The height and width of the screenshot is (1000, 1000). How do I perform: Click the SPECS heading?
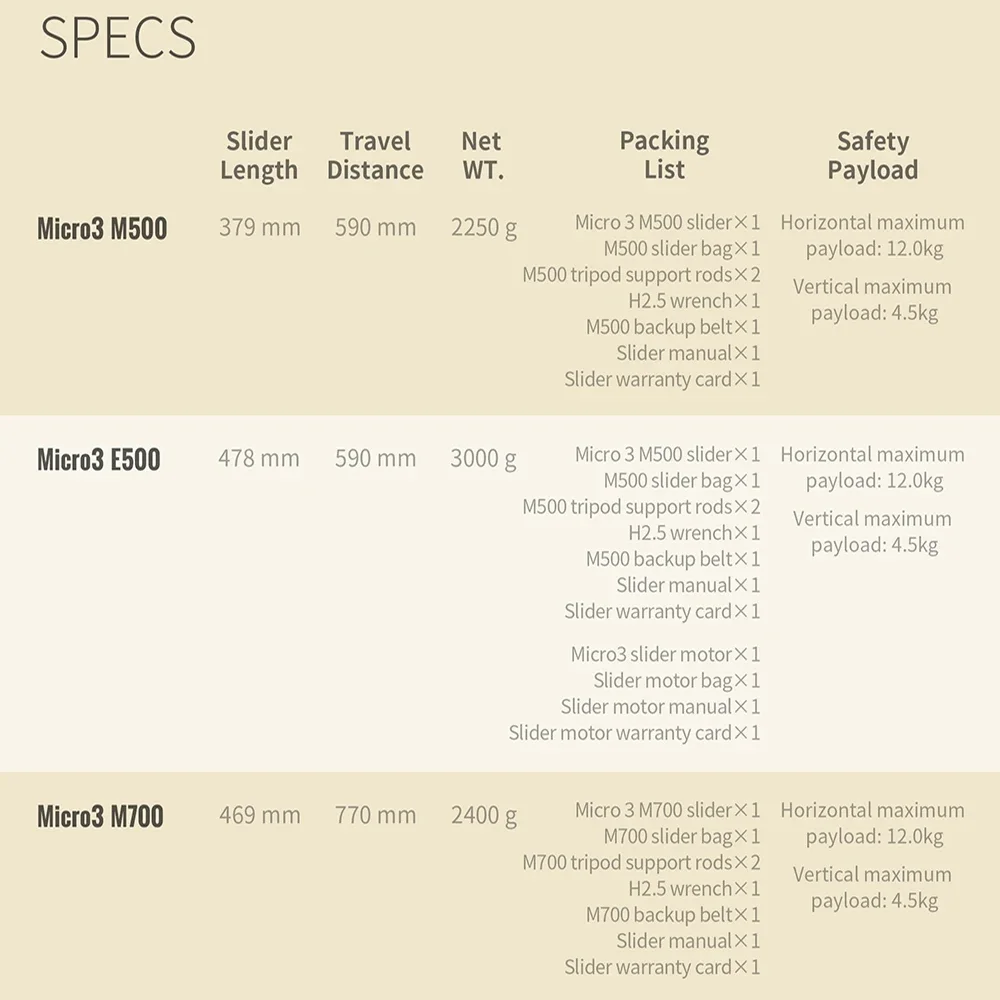tap(117, 37)
